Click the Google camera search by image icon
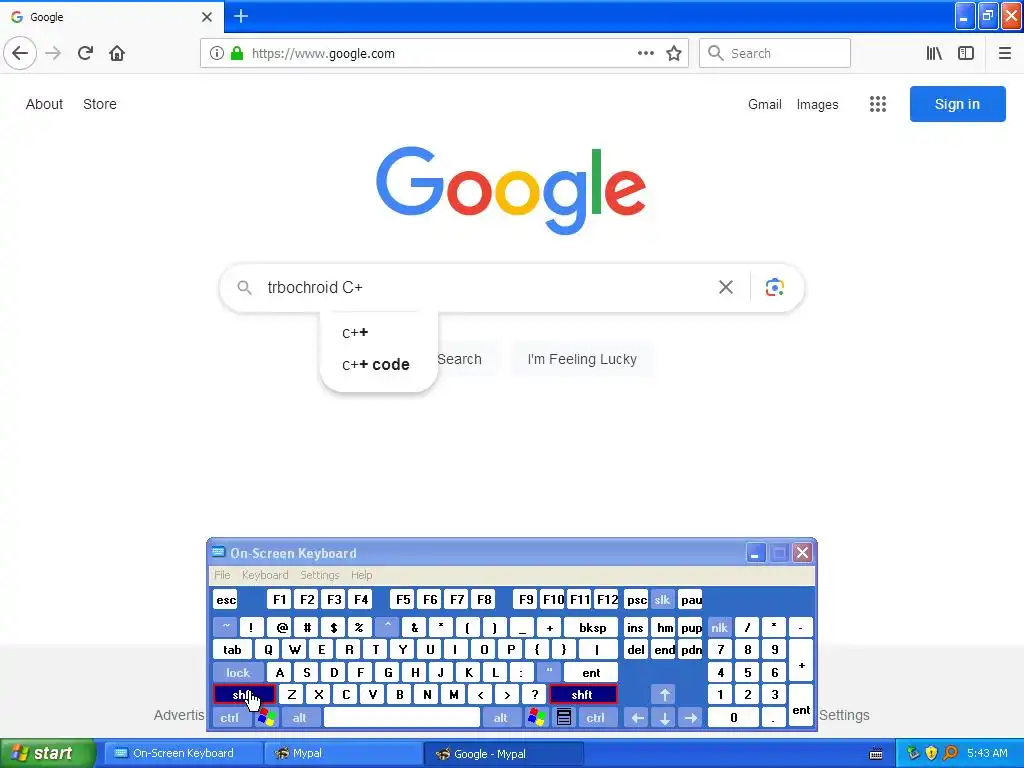1024x768 pixels. click(x=774, y=287)
